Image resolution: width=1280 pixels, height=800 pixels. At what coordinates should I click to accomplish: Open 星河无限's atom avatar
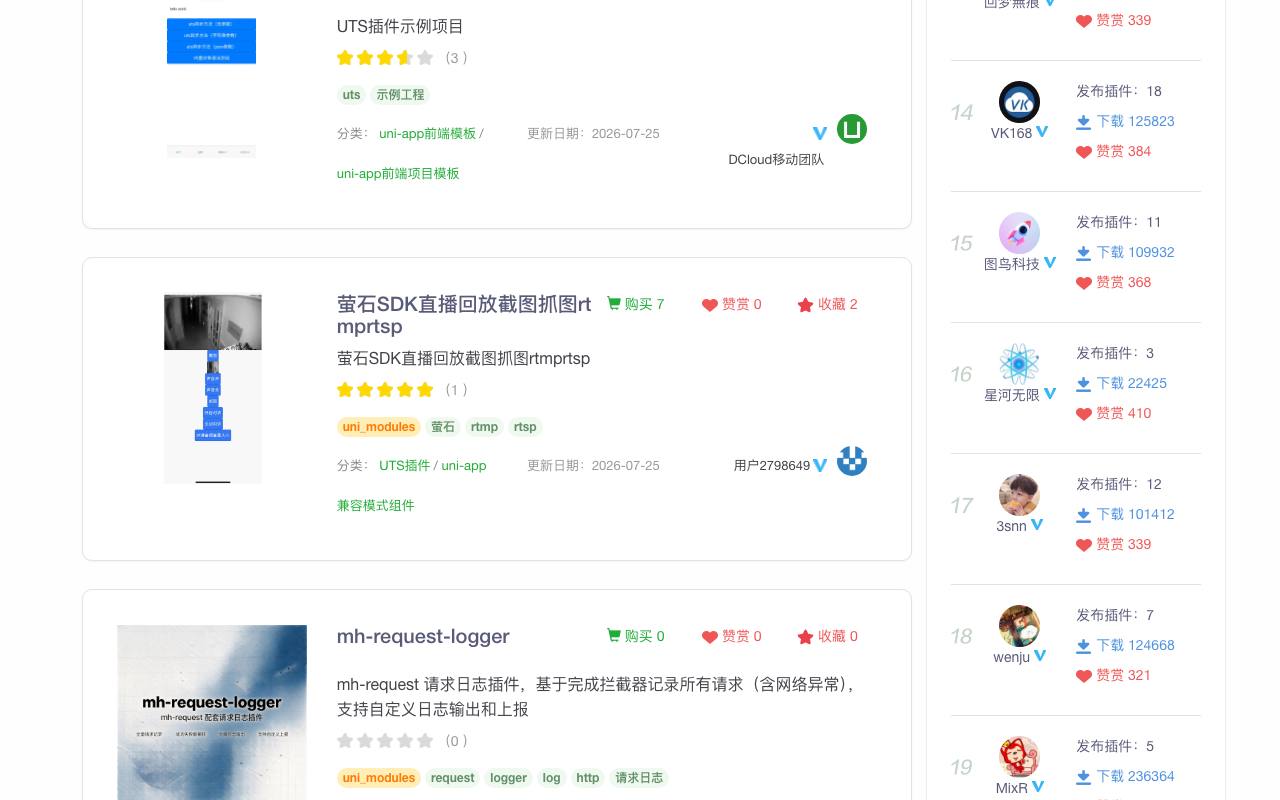pos(1019,364)
